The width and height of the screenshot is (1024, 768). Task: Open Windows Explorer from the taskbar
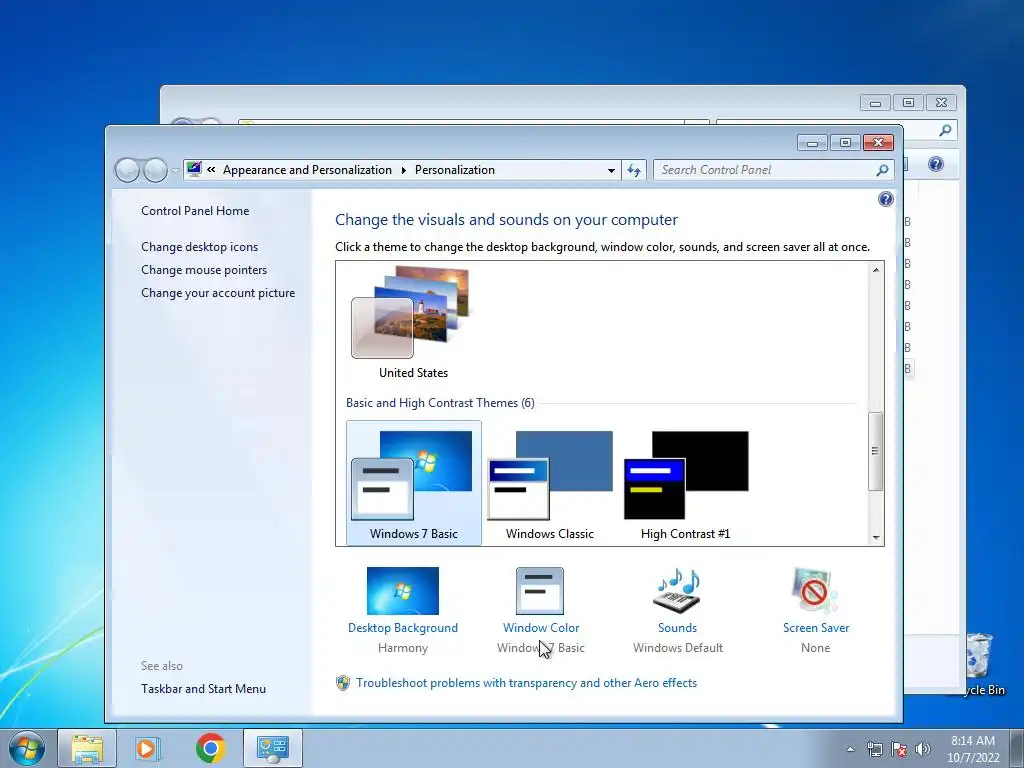pyautogui.click(x=87, y=748)
